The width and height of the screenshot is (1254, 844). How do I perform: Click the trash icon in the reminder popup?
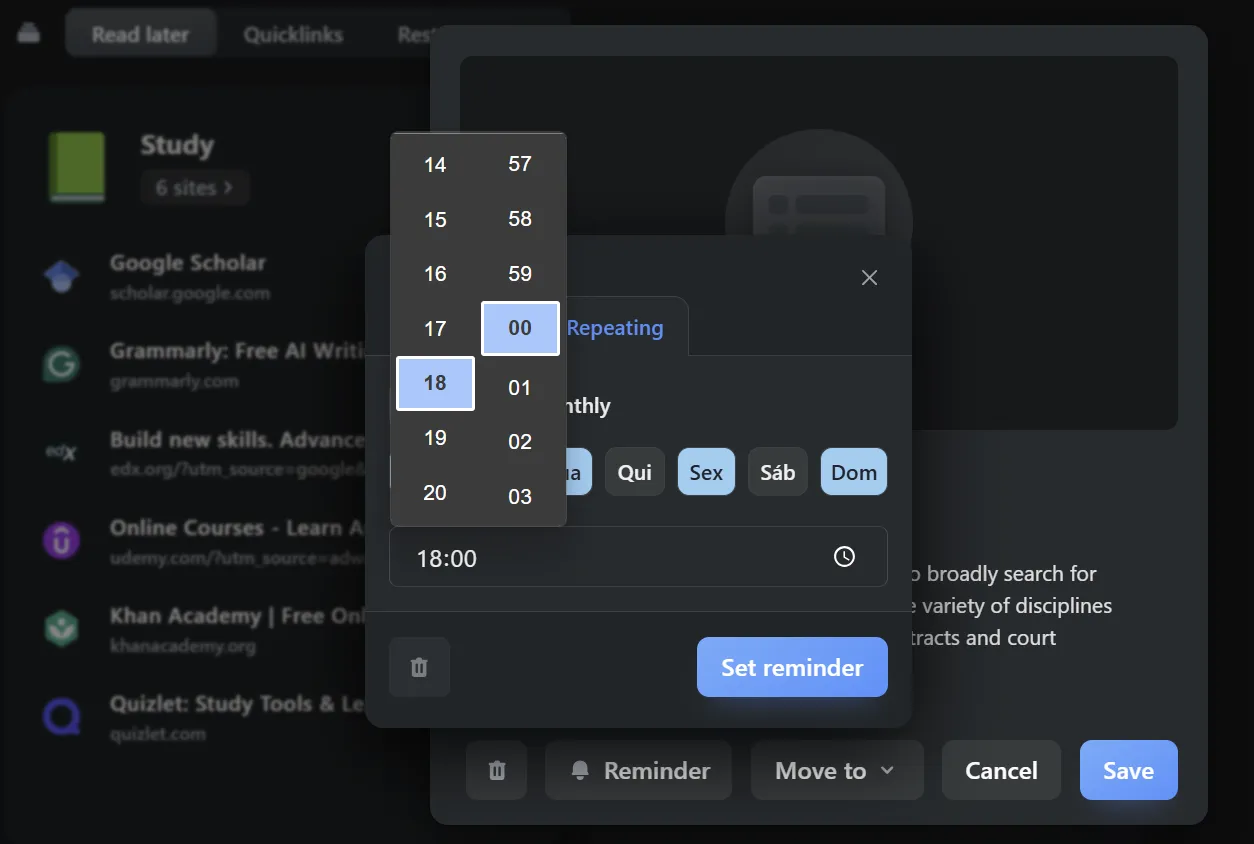tap(419, 667)
